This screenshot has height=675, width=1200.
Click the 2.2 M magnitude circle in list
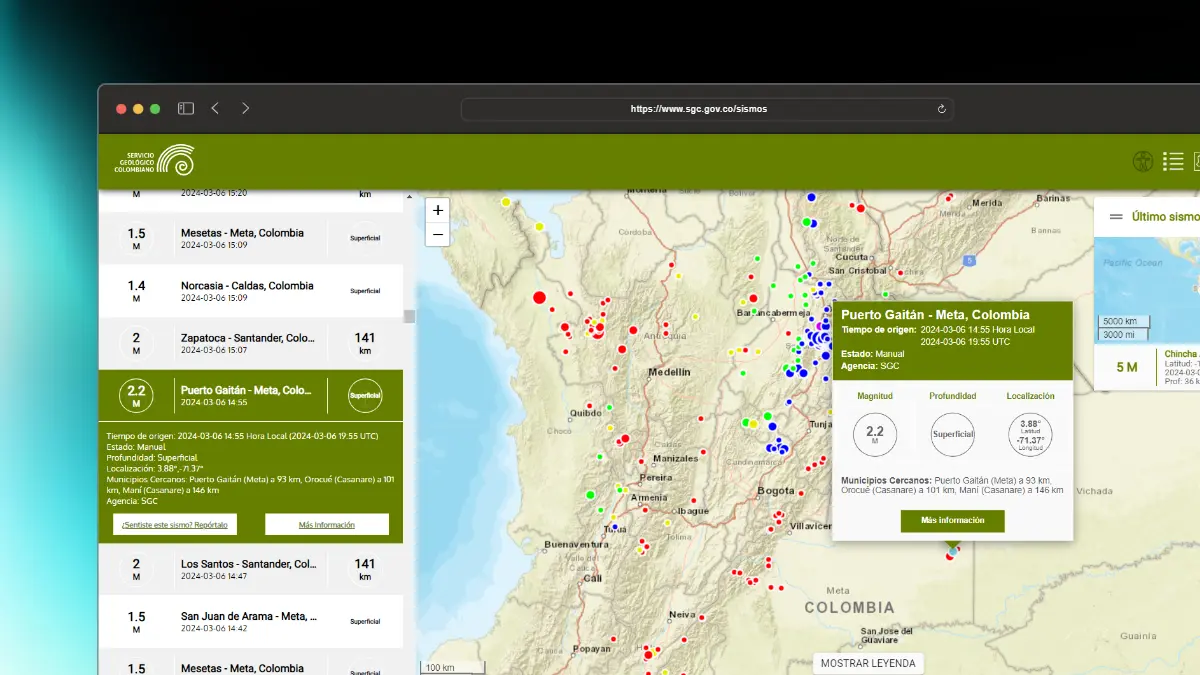click(x=136, y=395)
